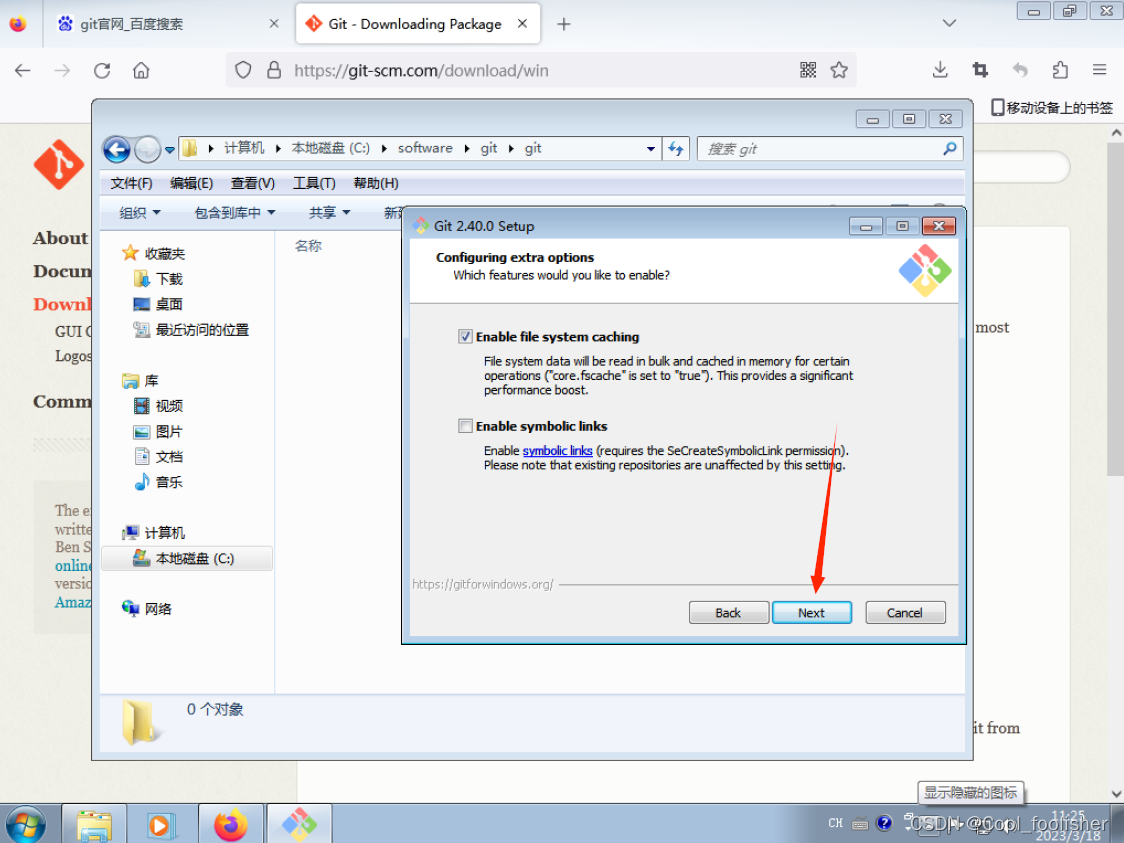1124x843 pixels.
Task: Open the symbolic links hyperlink
Action: point(557,451)
